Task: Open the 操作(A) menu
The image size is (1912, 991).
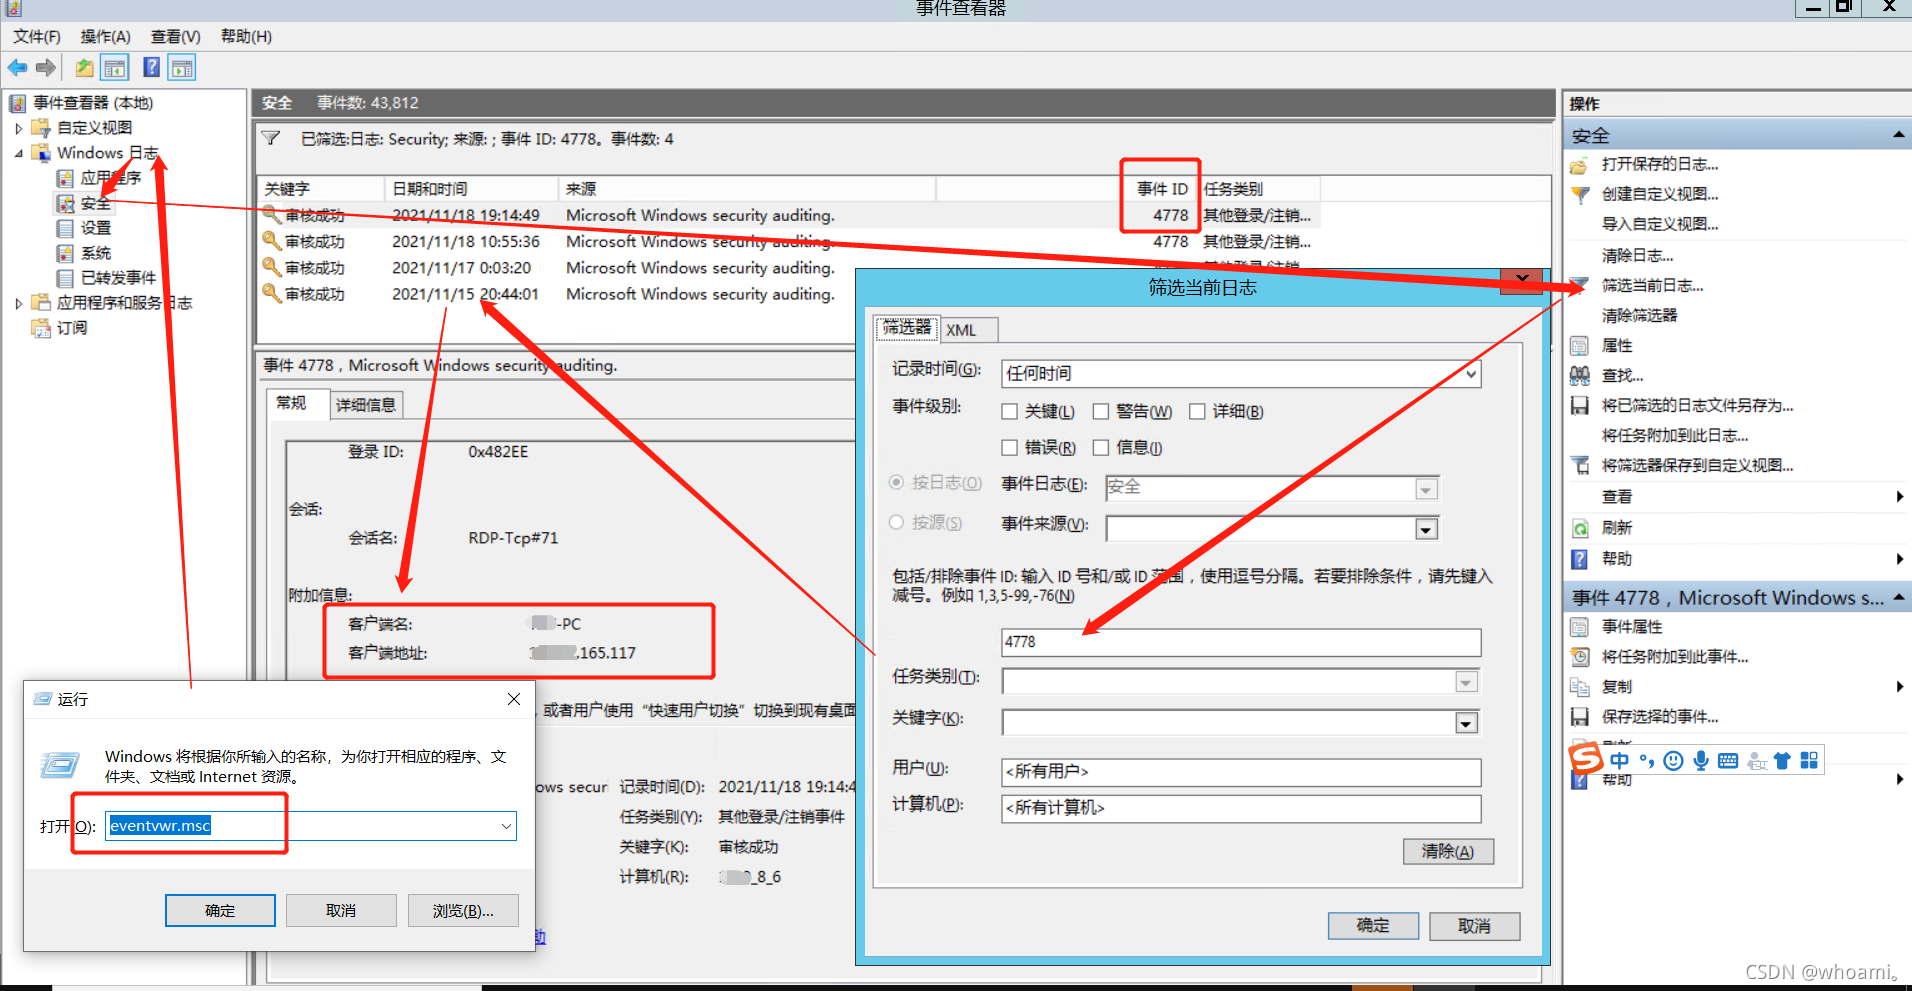Action: (x=106, y=37)
